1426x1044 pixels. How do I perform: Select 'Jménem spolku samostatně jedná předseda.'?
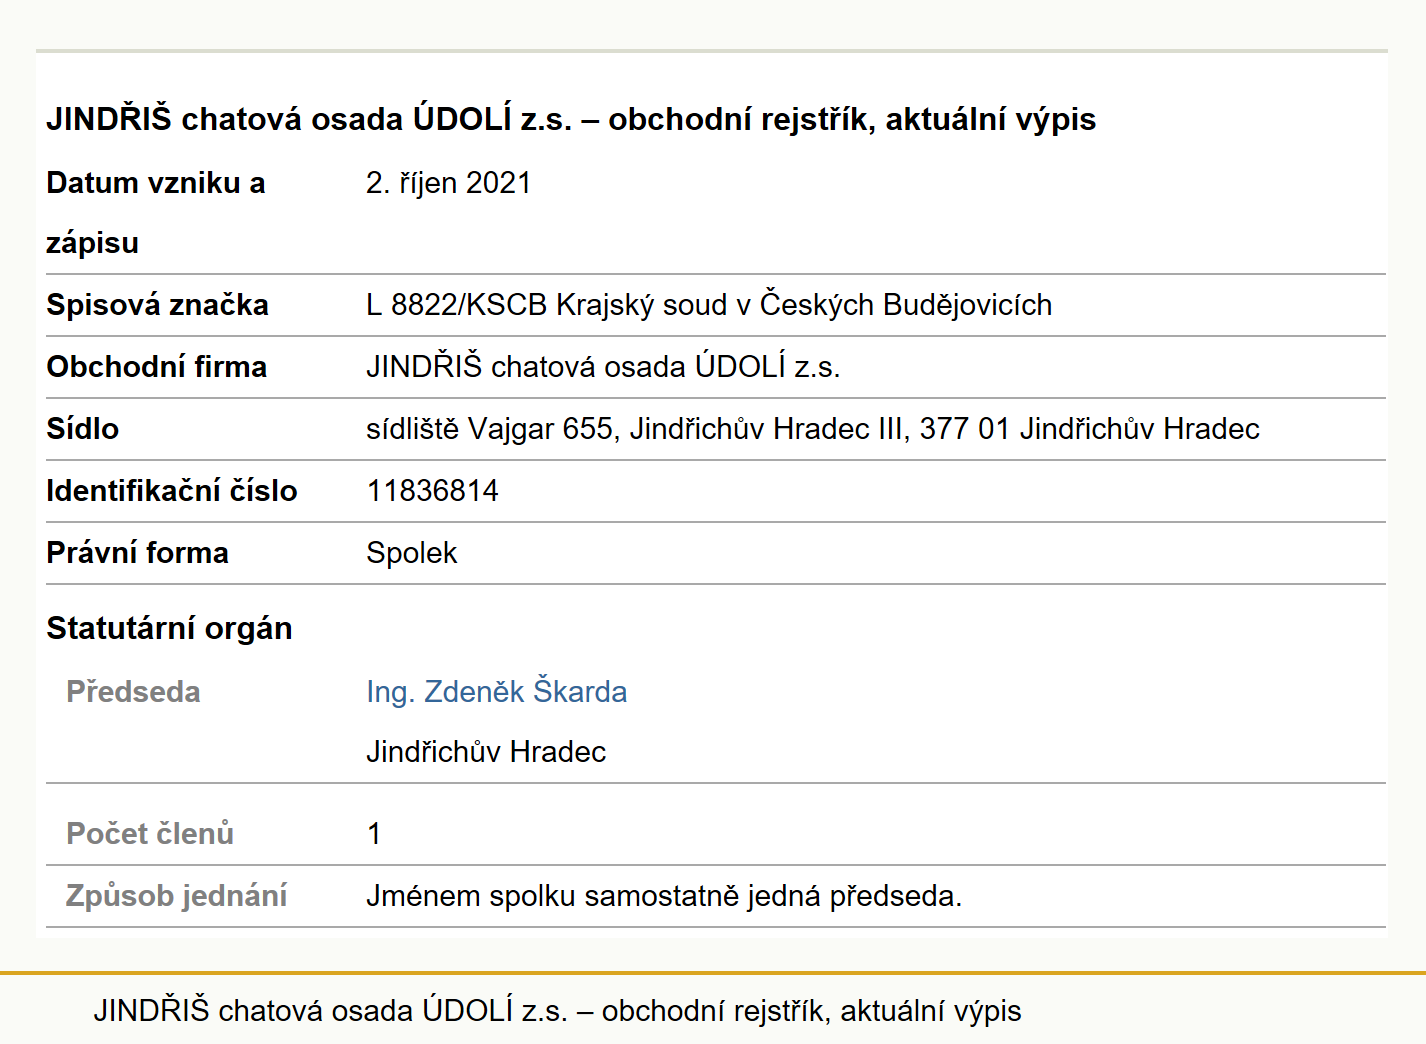pyautogui.click(x=664, y=895)
